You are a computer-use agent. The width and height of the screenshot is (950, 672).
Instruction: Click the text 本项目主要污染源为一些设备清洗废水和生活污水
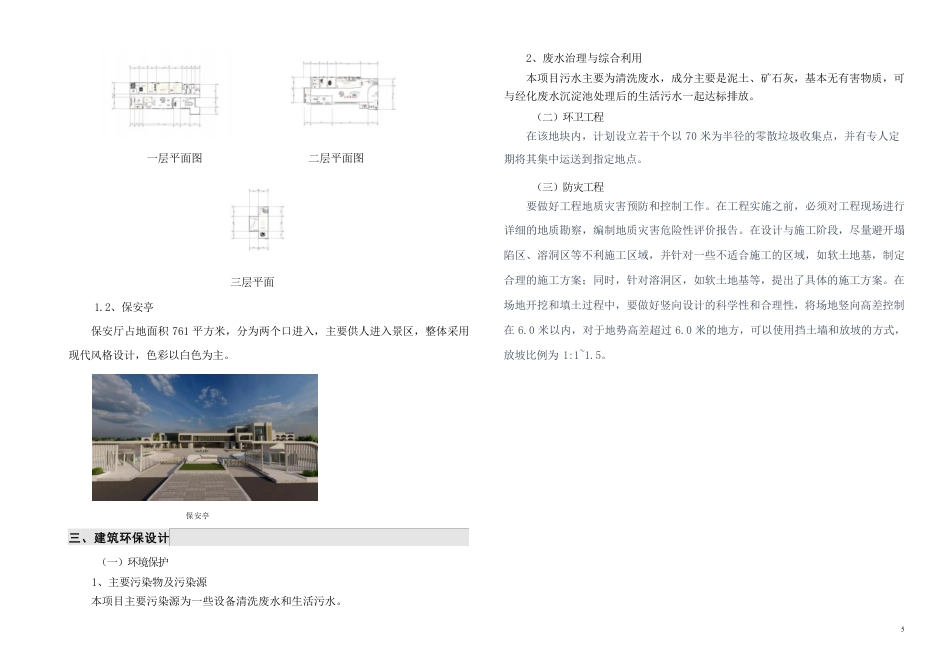pos(215,602)
